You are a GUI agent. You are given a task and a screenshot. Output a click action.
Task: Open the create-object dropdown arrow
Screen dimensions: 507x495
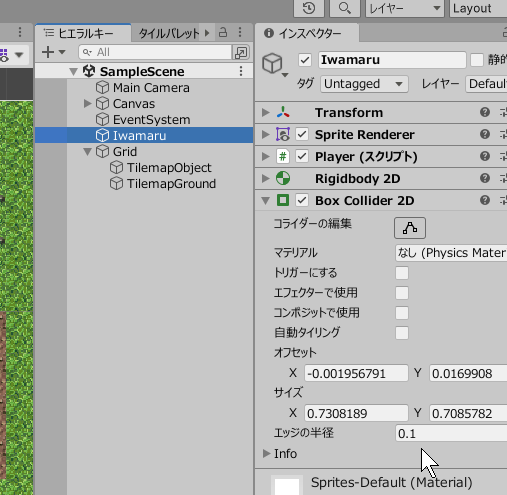[62, 52]
